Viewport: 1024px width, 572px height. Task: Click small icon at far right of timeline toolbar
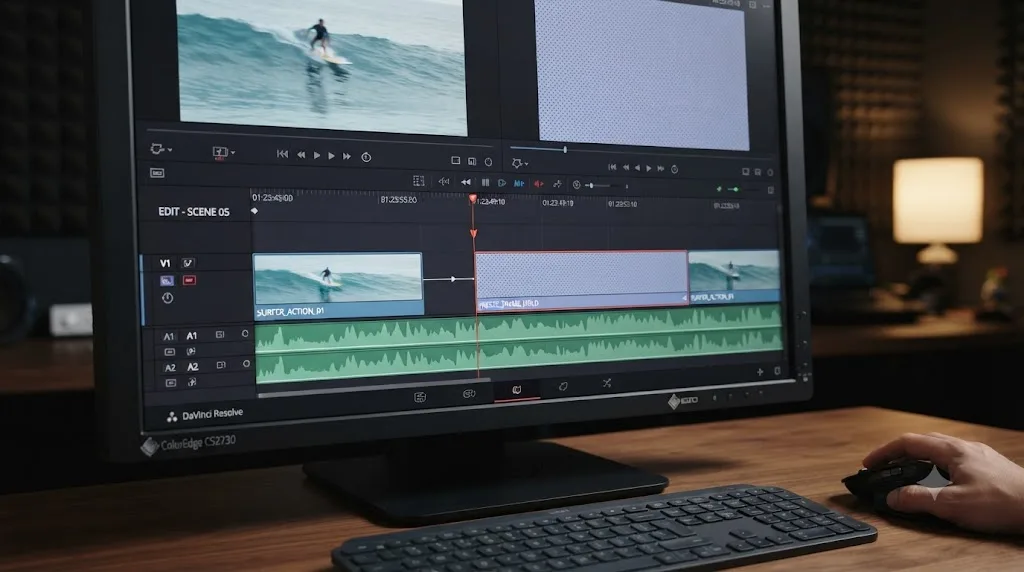771,190
